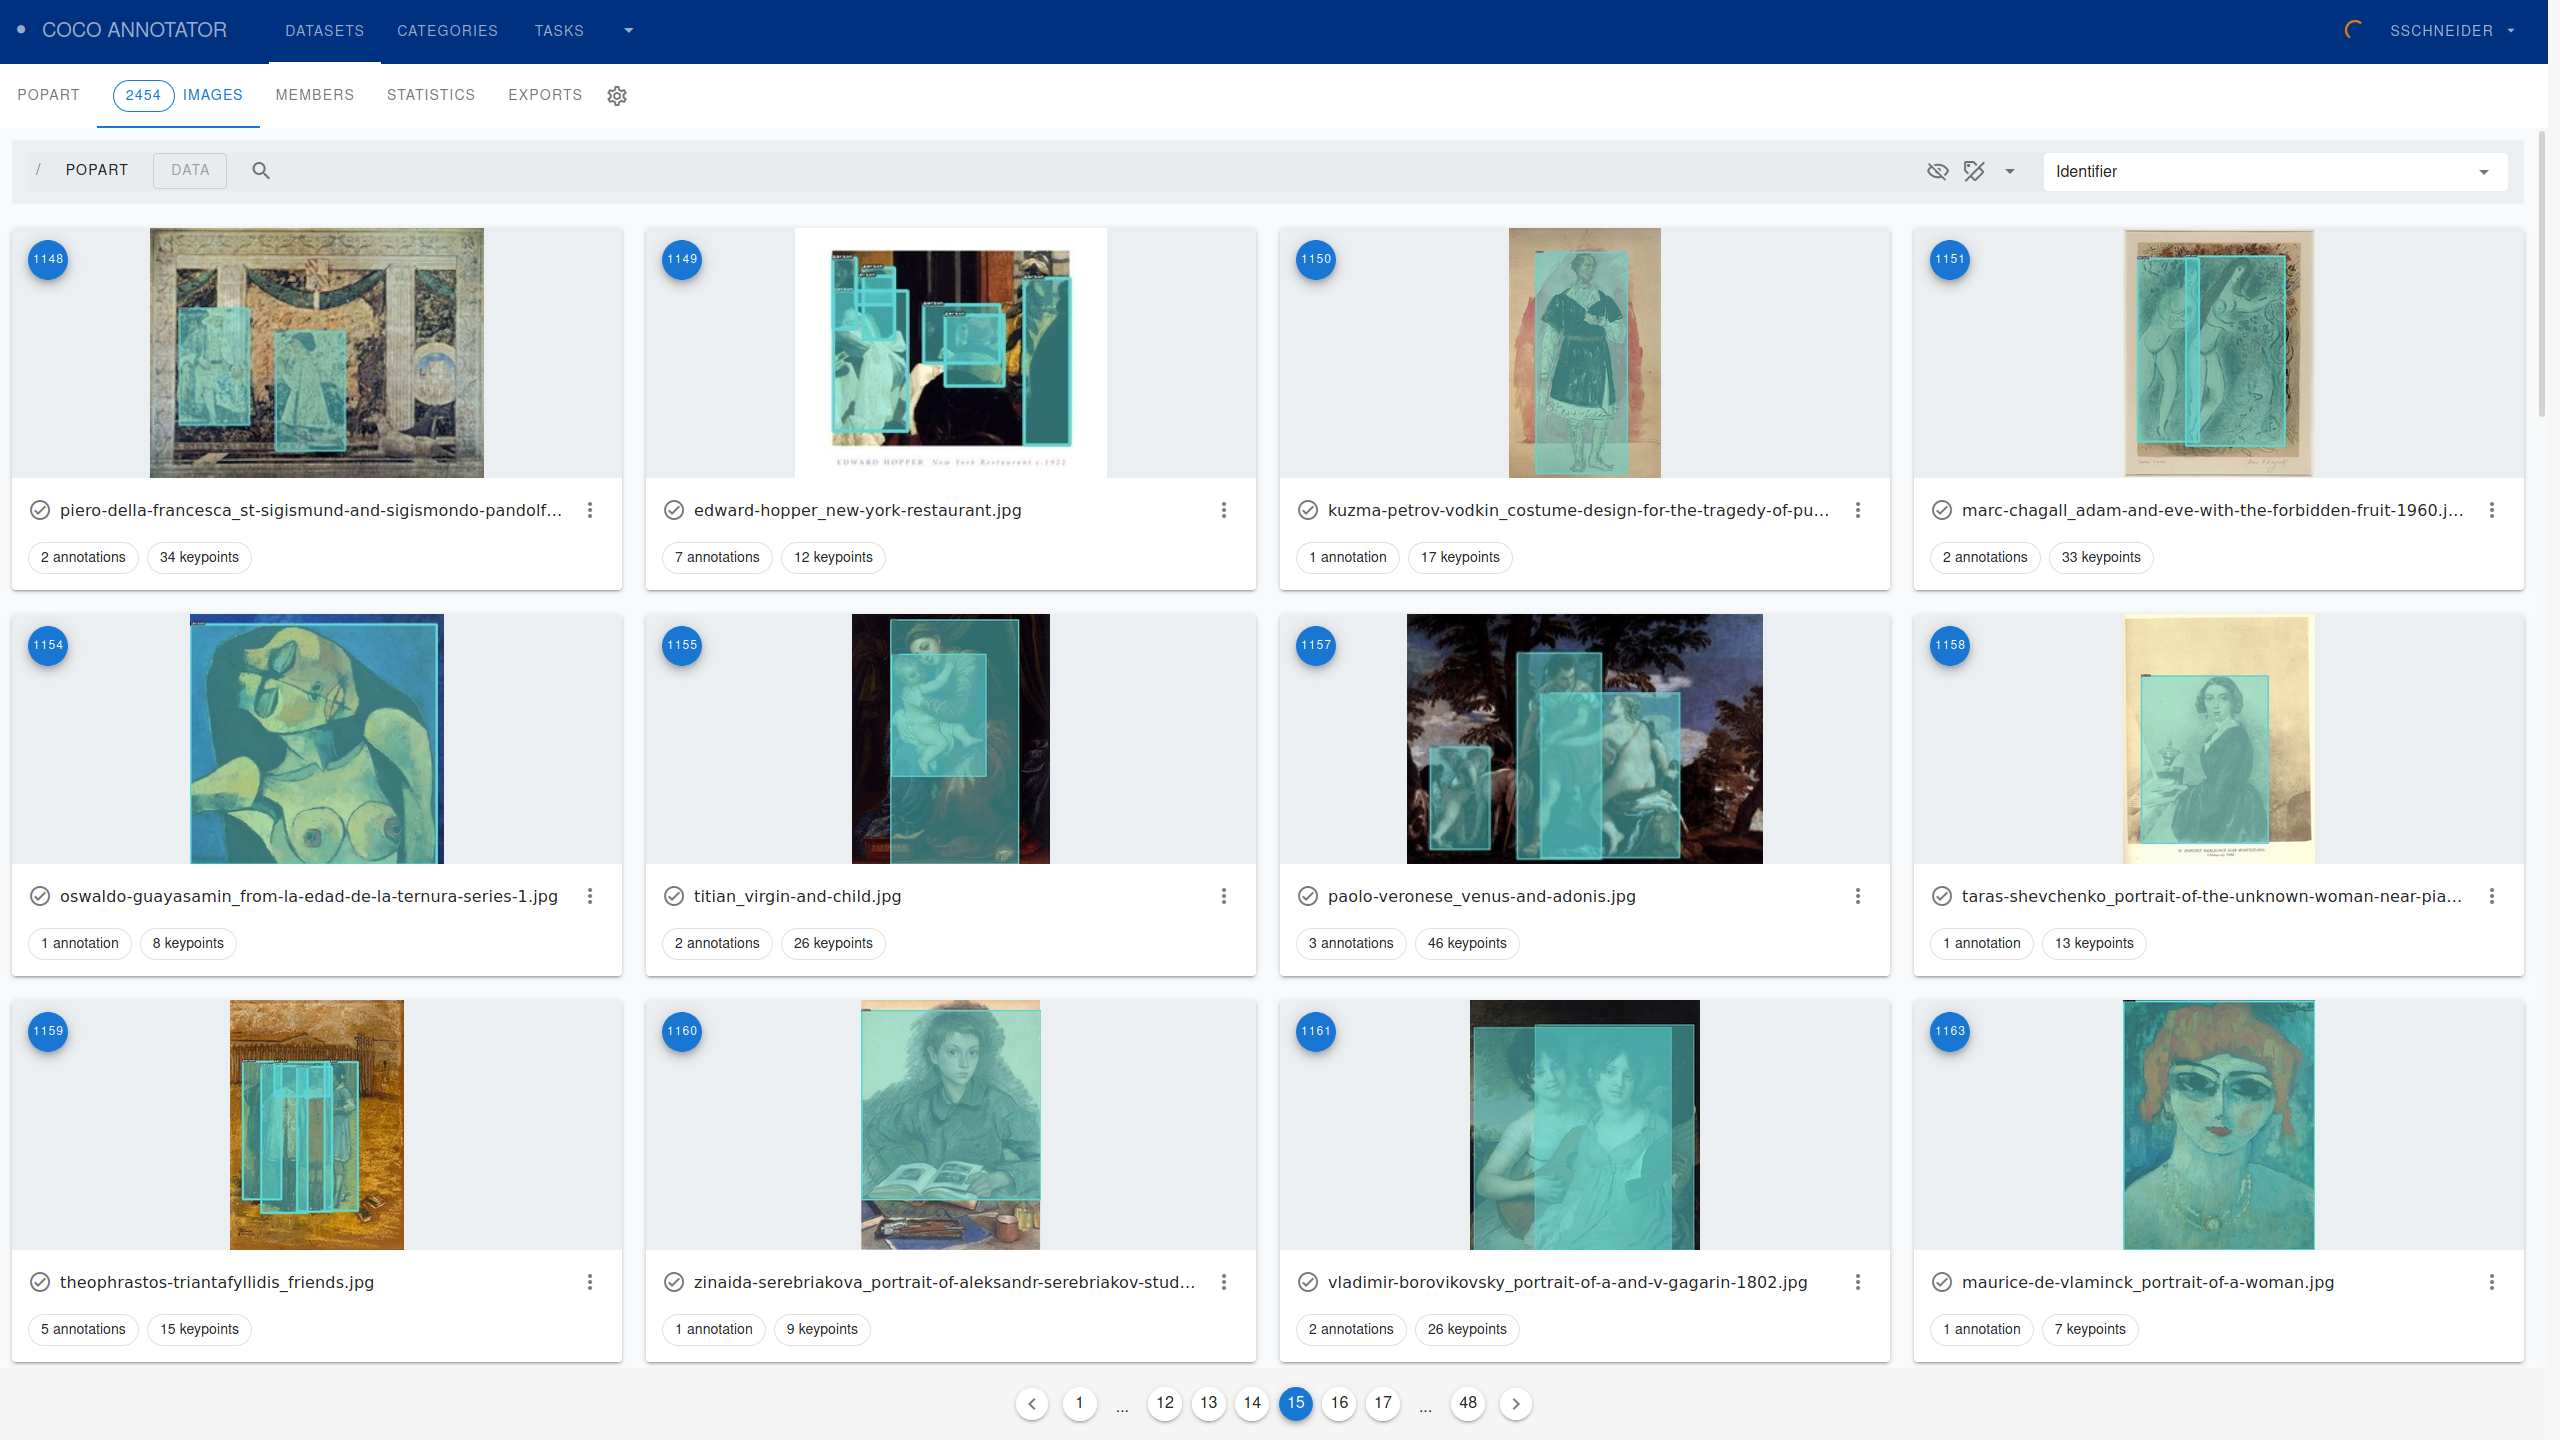Open the Categories navigation tab
2560x1440 pixels.
[x=447, y=31]
